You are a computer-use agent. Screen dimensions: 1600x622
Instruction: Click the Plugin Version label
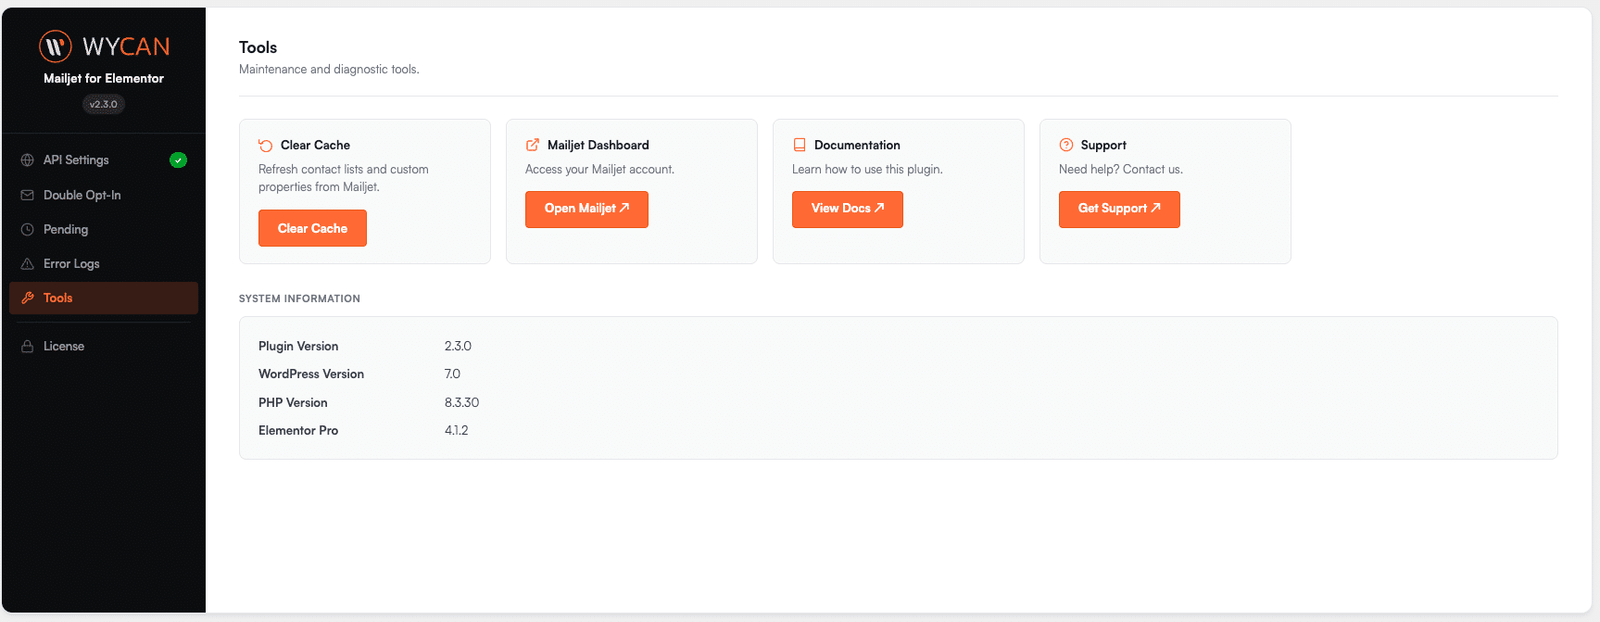coord(298,346)
